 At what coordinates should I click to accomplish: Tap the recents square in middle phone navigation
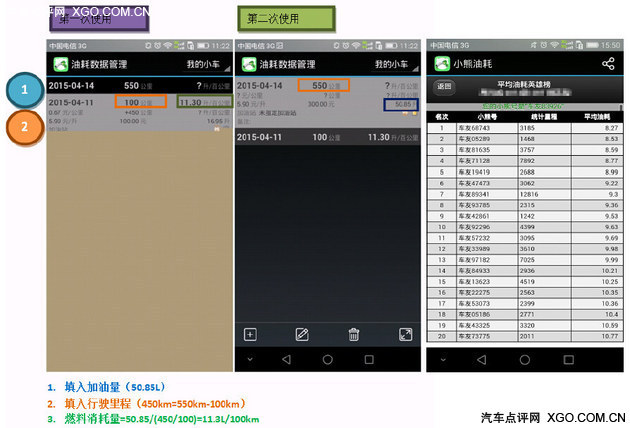pyautogui.click(x=369, y=359)
